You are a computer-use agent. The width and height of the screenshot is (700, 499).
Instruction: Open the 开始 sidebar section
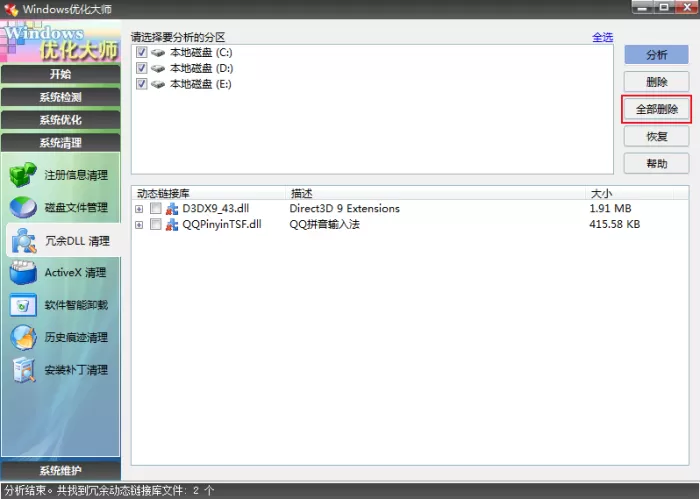click(61, 74)
